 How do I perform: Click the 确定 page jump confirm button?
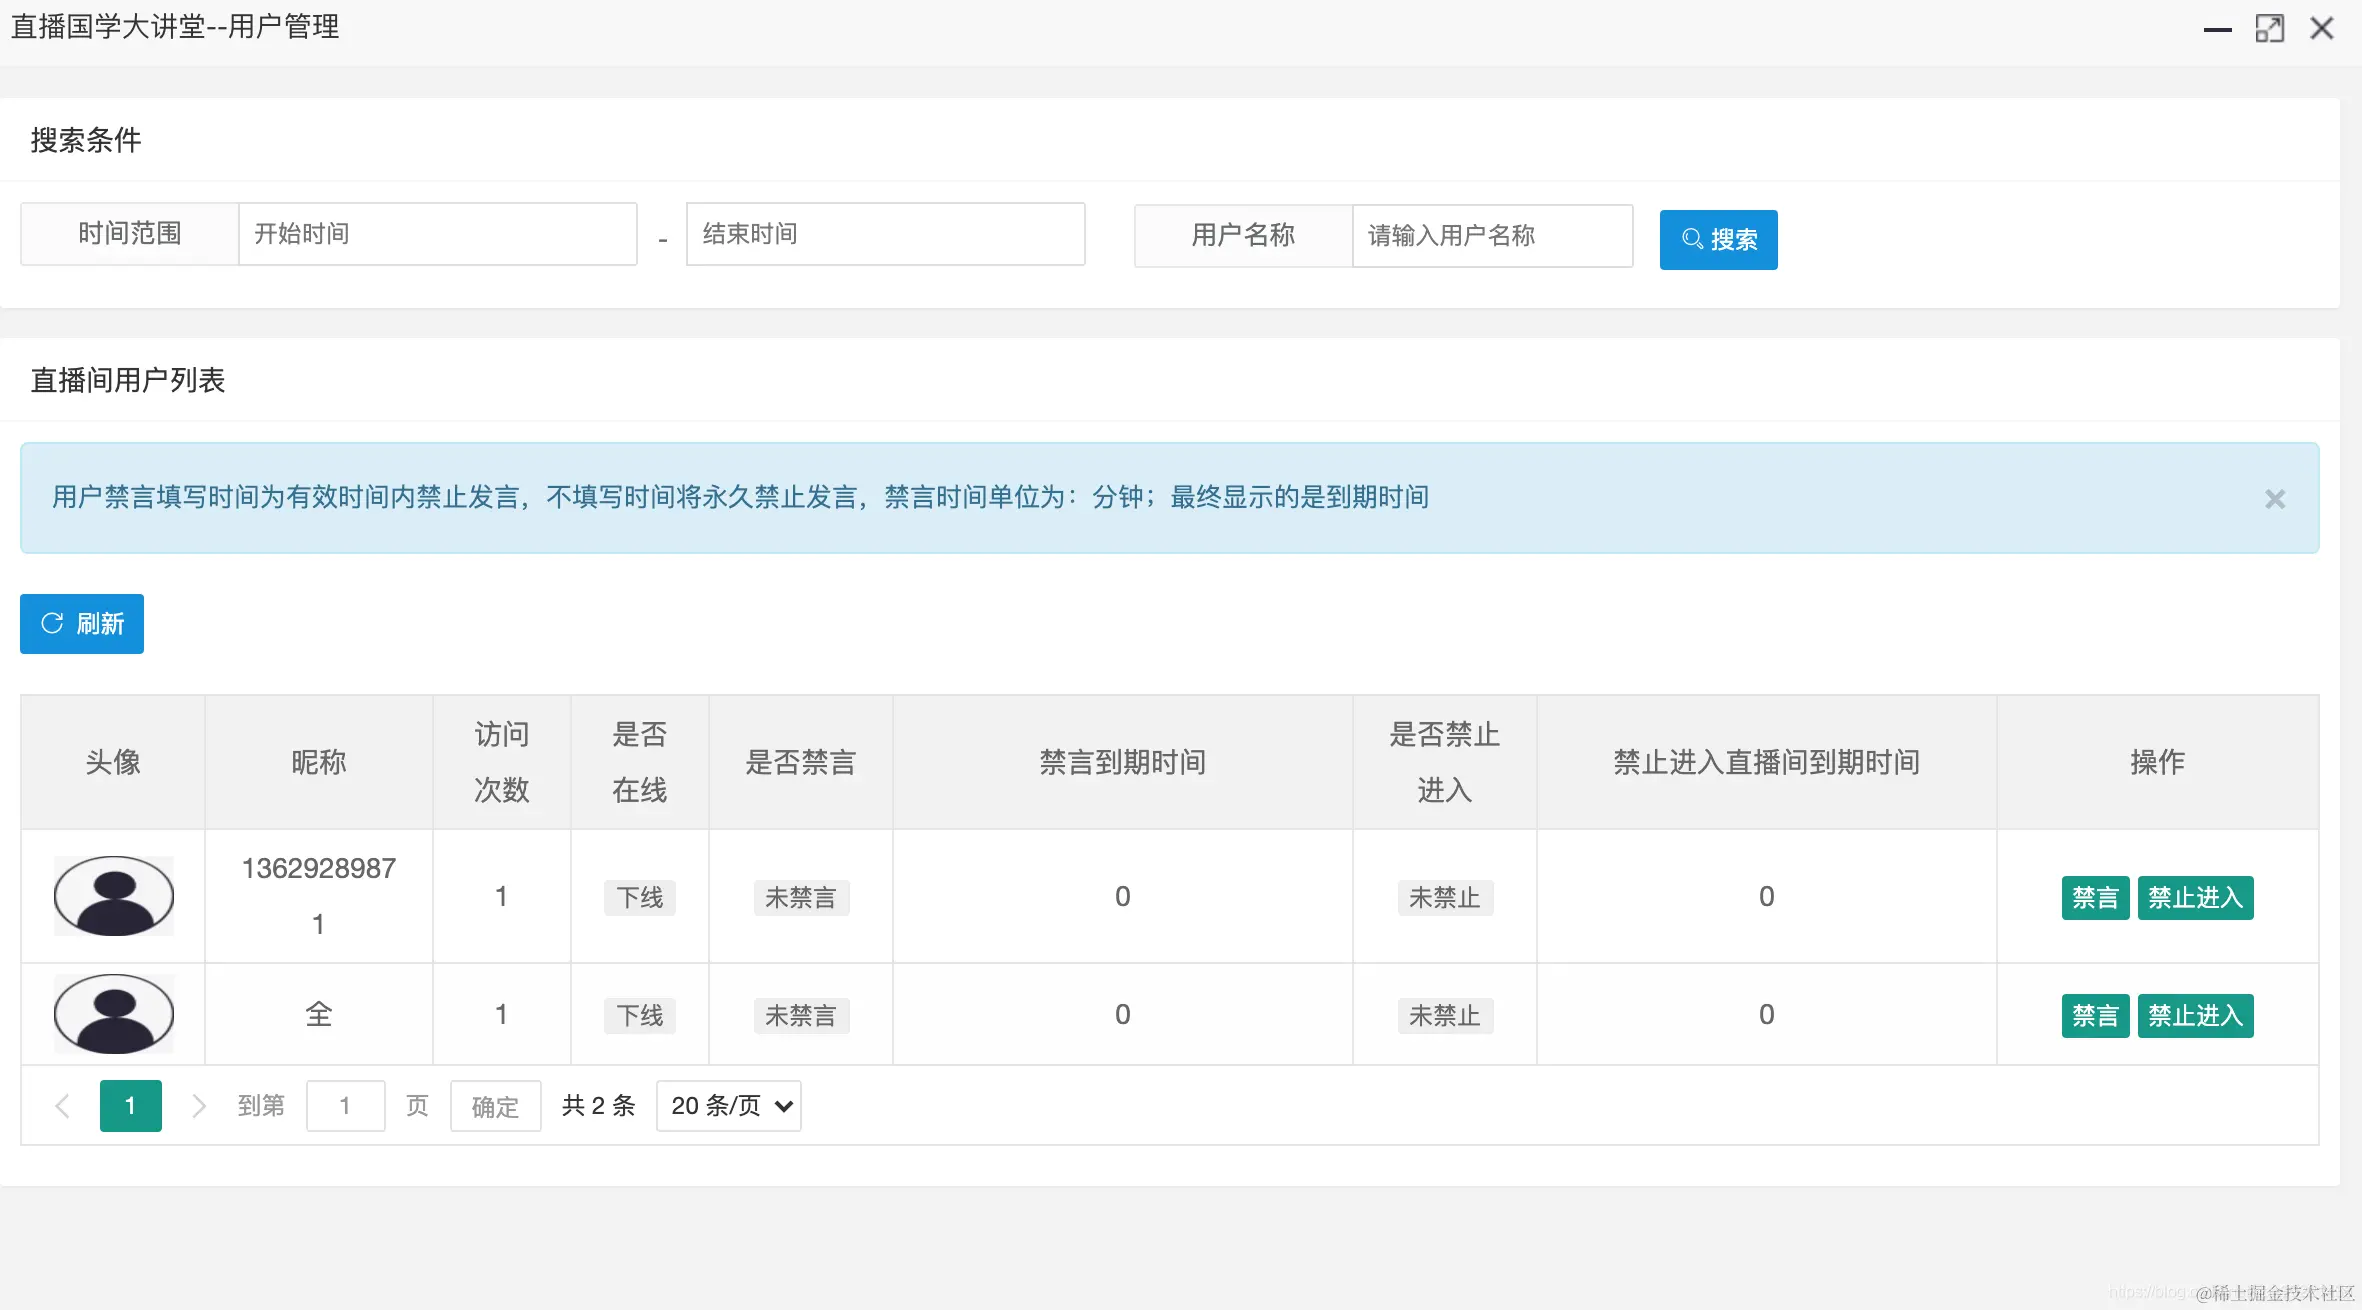[x=495, y=1105]
